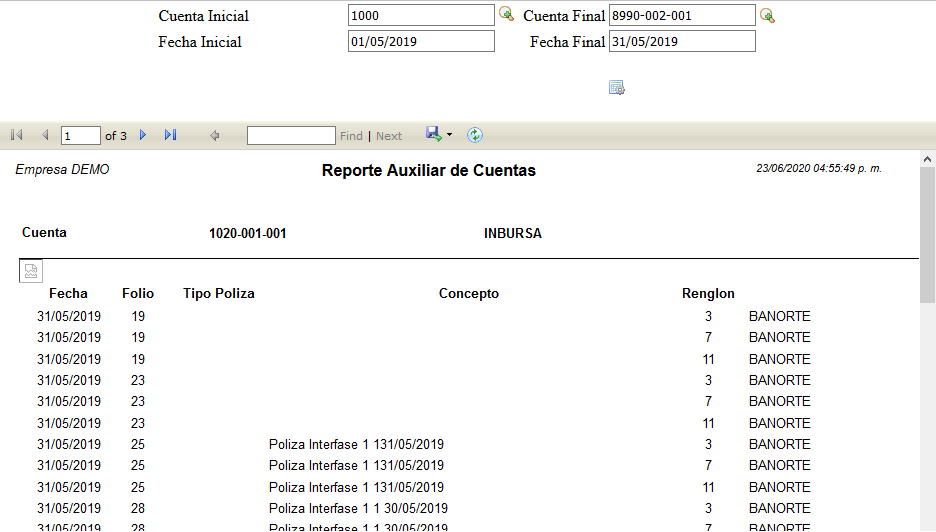
Task: Click the broken image placeholder icon
Action: tap(31, 271)
